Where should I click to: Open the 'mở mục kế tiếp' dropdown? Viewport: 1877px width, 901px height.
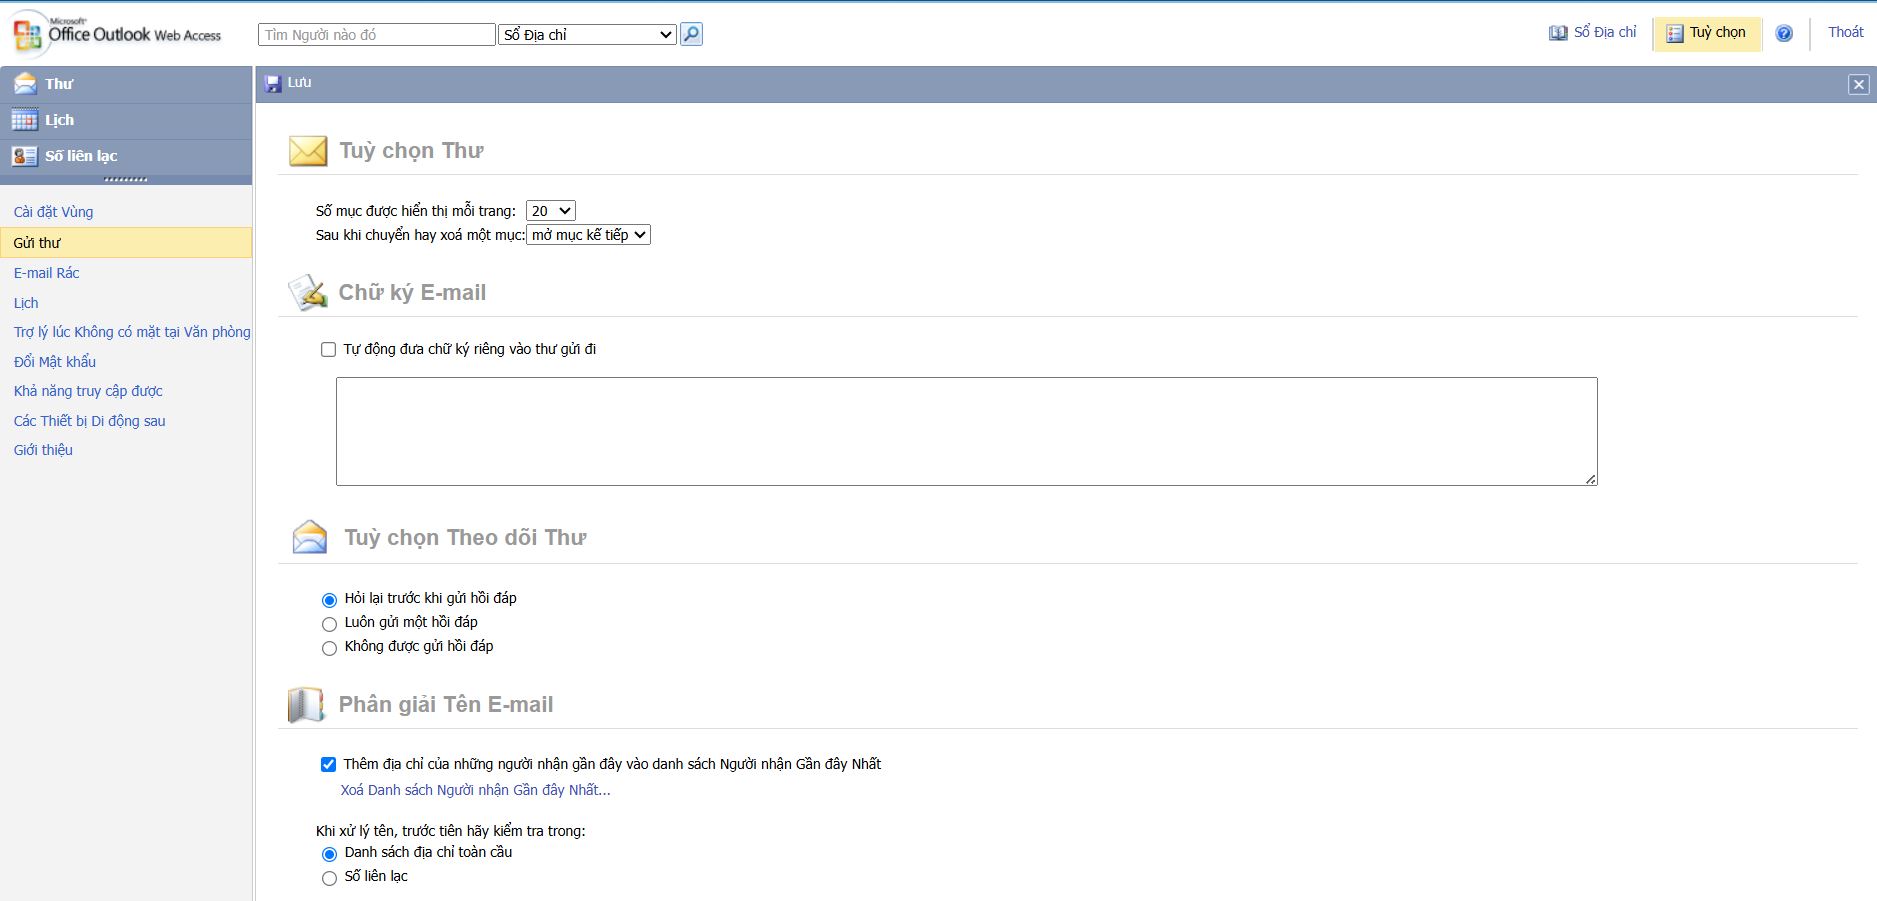coord(588,235)
